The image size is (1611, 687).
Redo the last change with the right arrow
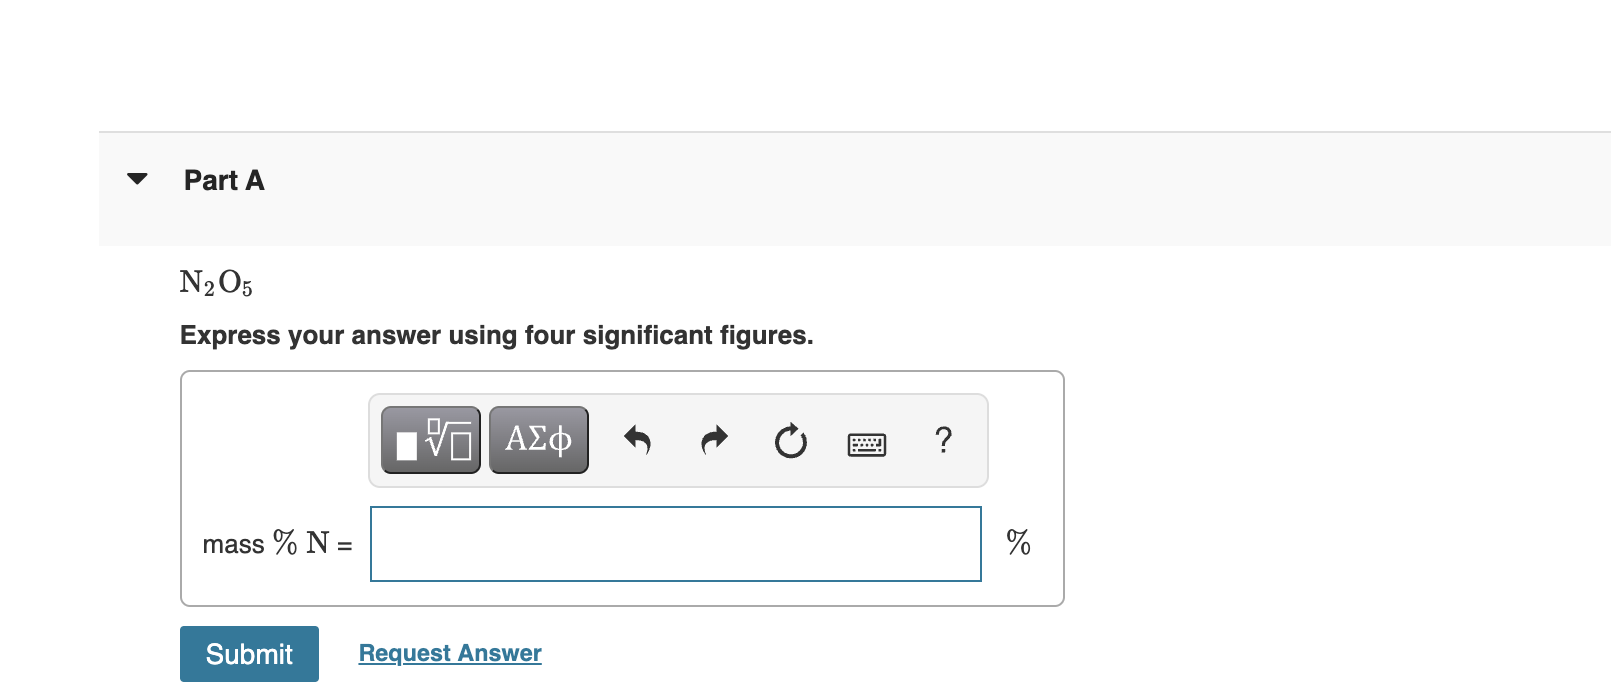coord(713,440)
